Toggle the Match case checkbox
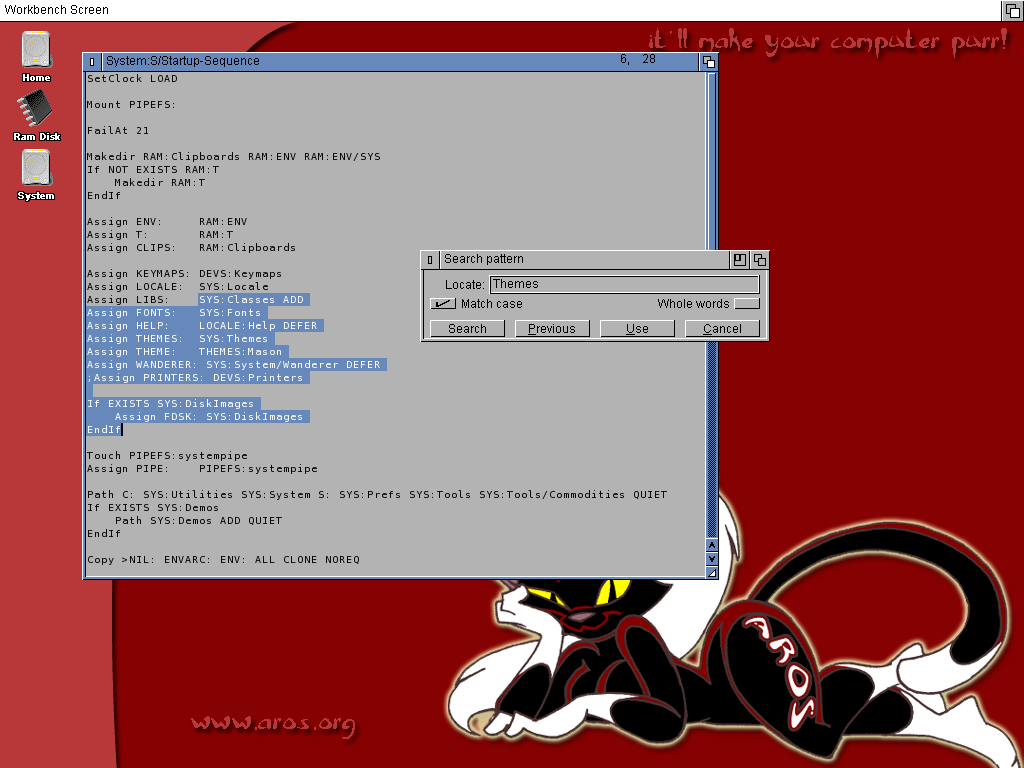This screenshot has width=1024, height=768. (443, 304)
